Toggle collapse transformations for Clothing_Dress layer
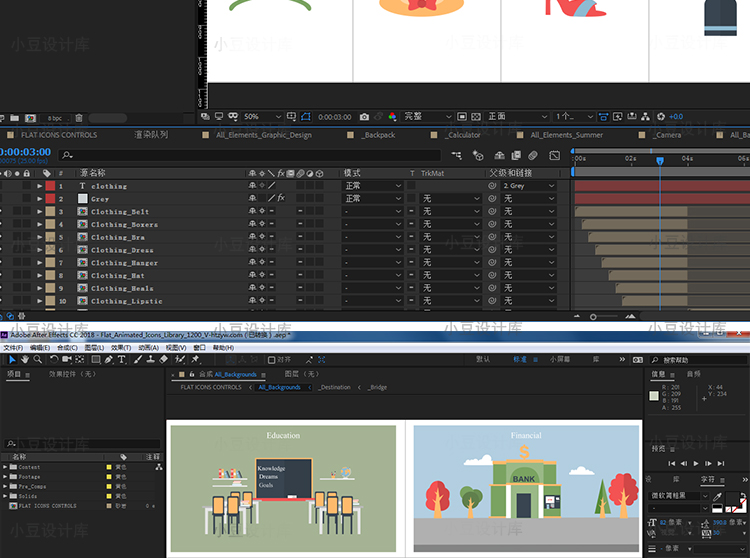 click(x=262, y=250)
